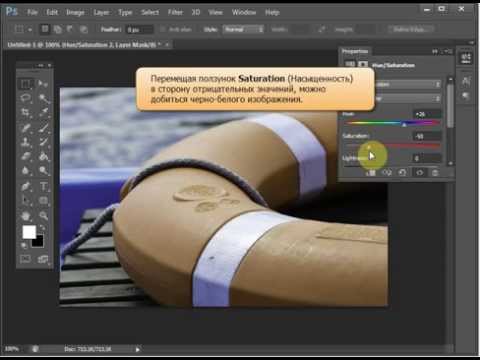This screenshot has height=360, width=480.
Task: Select the Rectangle shape tool
Action: (43, 201)
